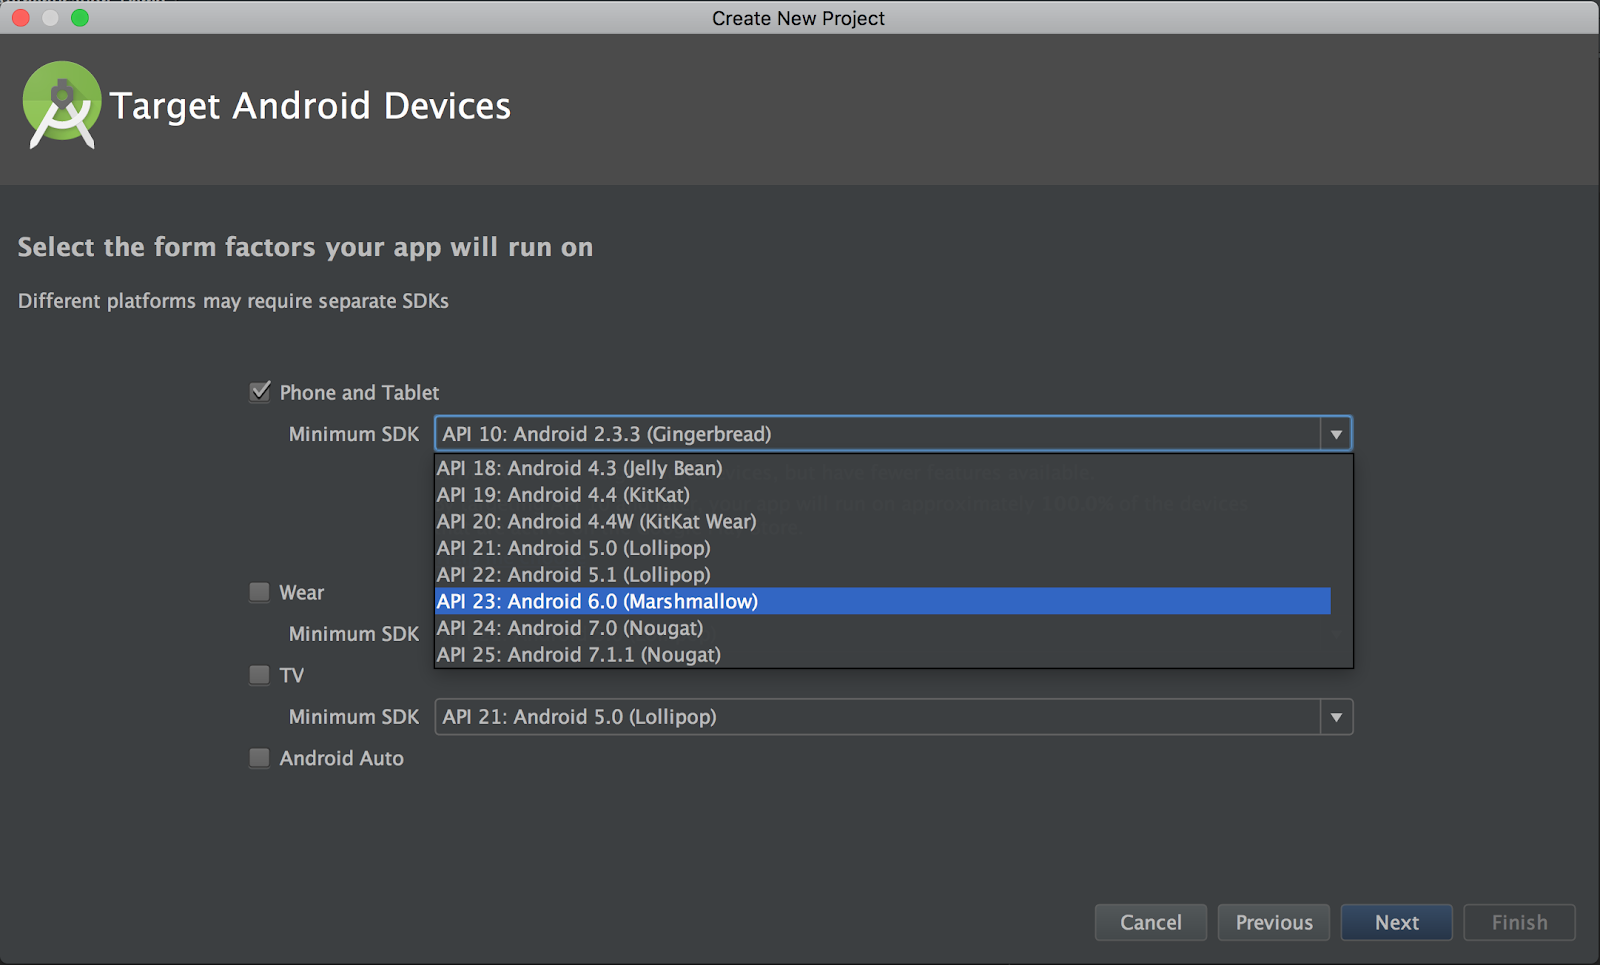Click the green macOS zoom window button
The width and height of the screenshot is (1600, 965).
pos(80,18)
